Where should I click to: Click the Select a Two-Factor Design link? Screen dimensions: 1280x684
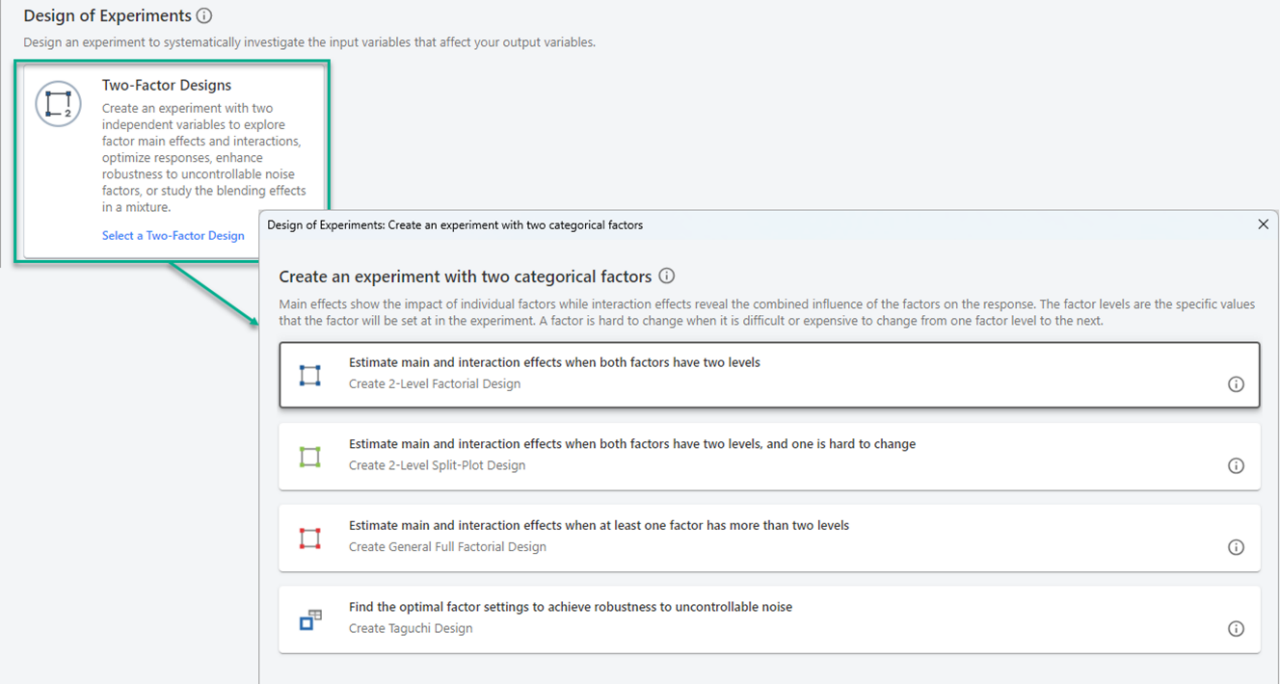click(x=173, y=235)
